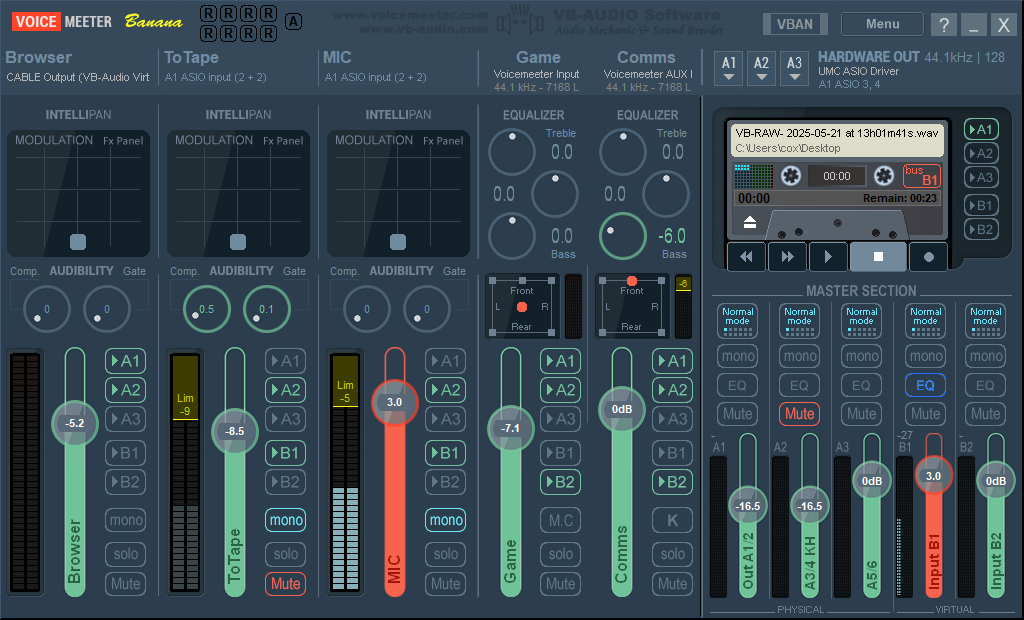Mute the Browser strip

(x=125, y=583)
